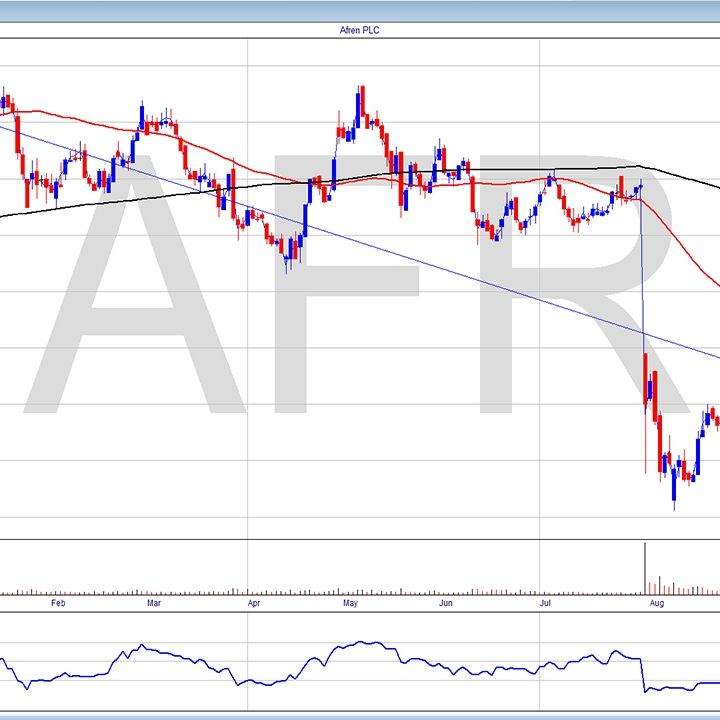The height and width of the screenshot is (720, 720).
Task: Select the Feb label on date axis
Action: tap(57, 604)
